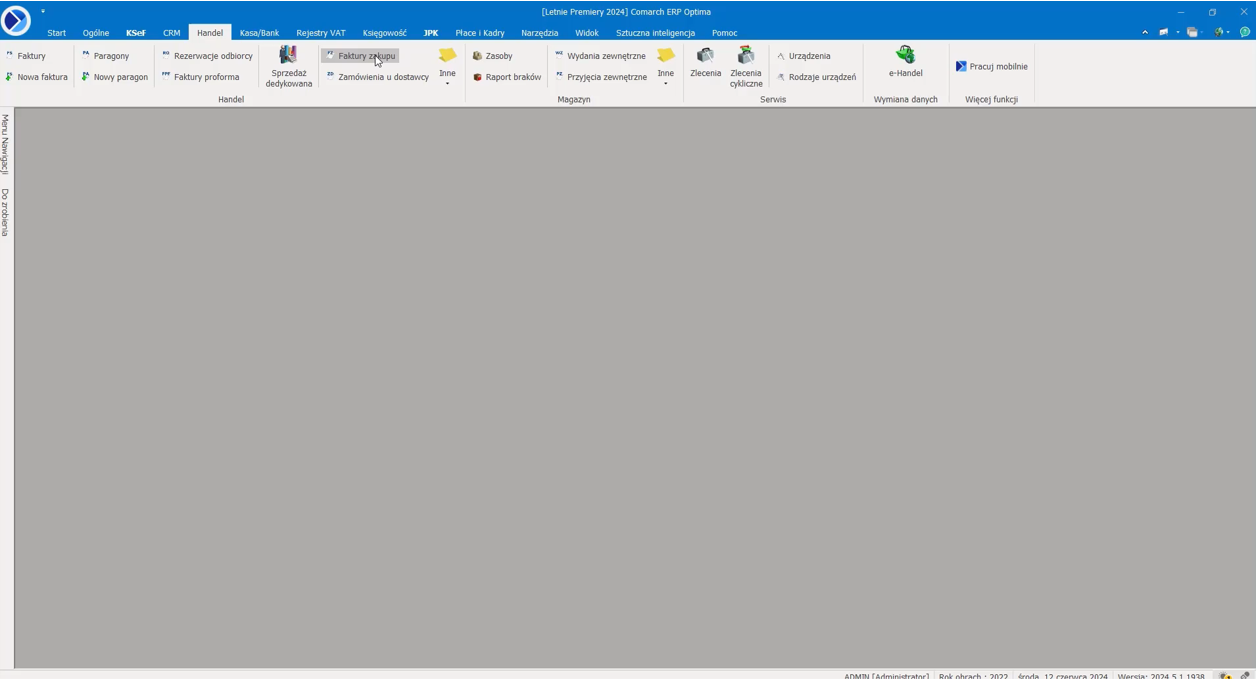Expand the Inne dropdown in Magazyn group

[x=665, y=67]
